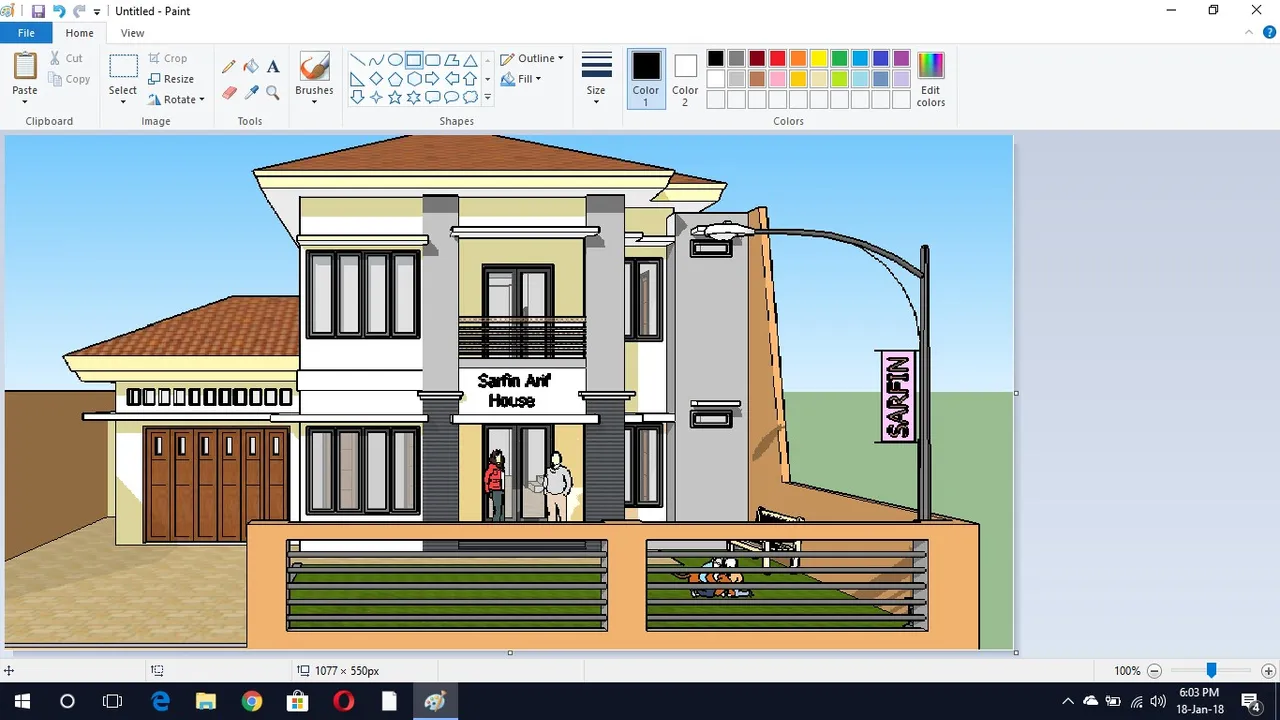
Task: Open the shape Outline dropdown
Action: click(x=532, y=59)
